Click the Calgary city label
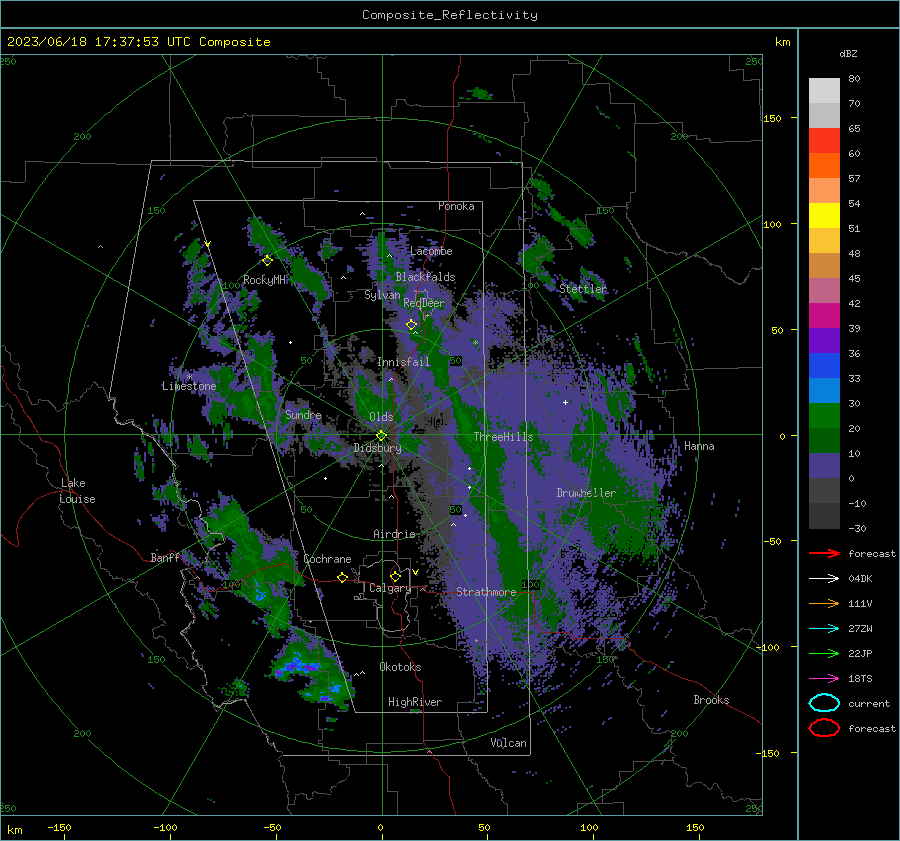 (390, 588)
